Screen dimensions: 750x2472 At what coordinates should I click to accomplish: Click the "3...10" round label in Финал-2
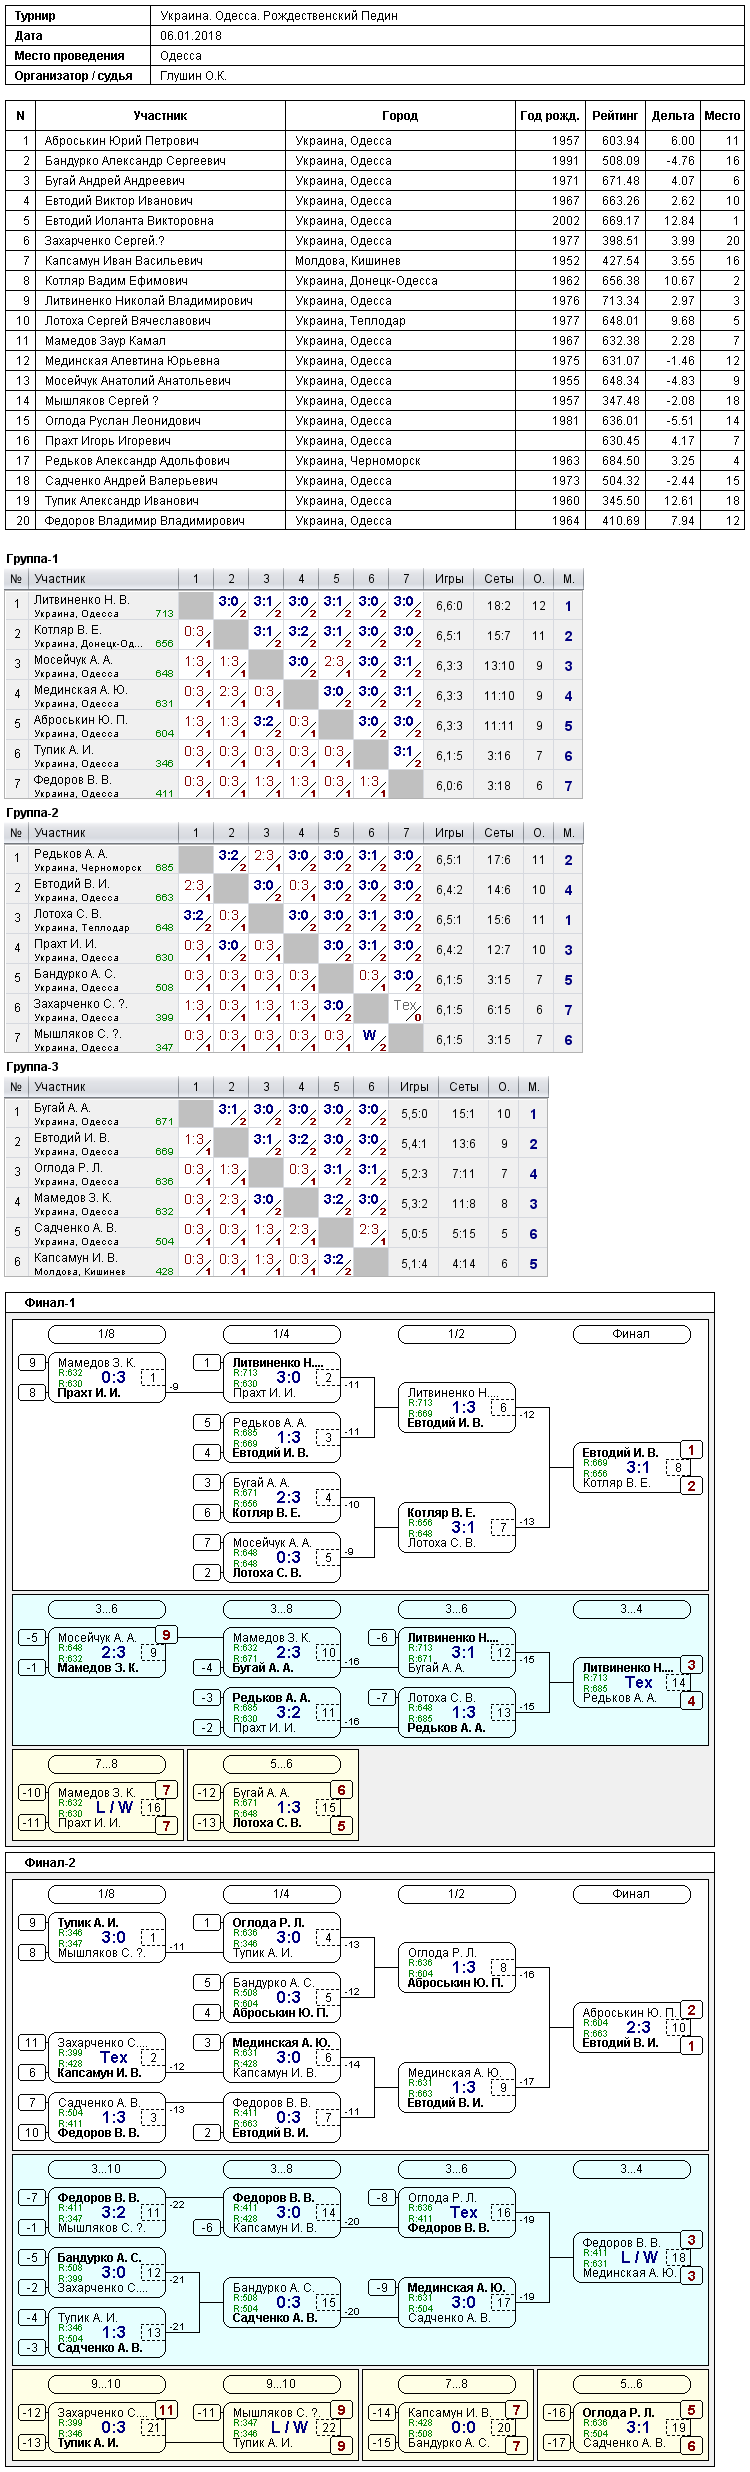106,2169
